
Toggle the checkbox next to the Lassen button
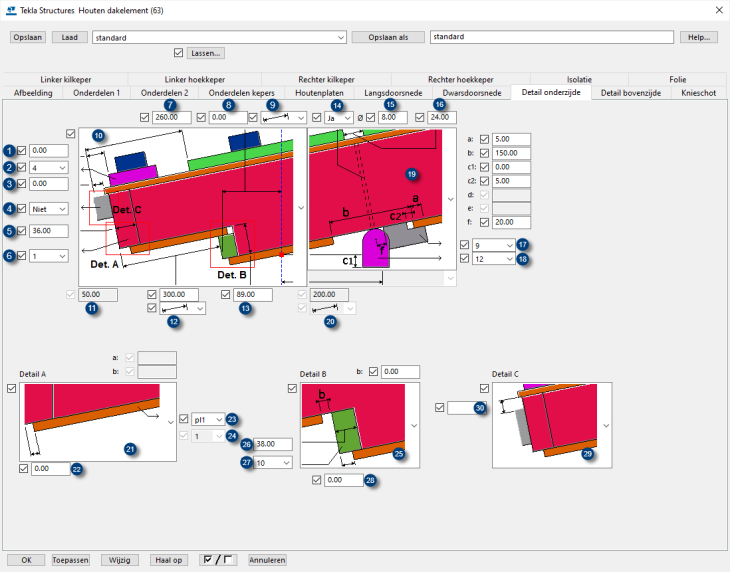click(178, 53)
